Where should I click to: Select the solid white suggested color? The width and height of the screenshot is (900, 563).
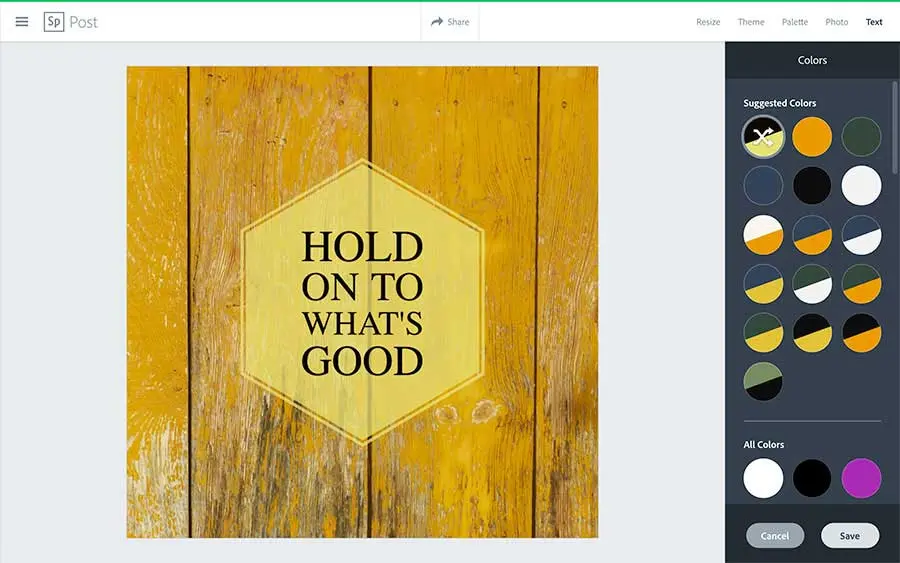click(x=861, y=185)
